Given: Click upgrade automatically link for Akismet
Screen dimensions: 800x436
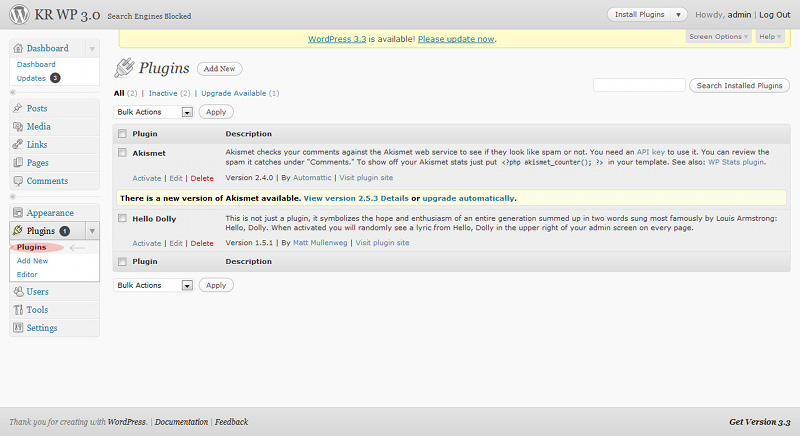Looking at the screenshot, I should coord(468,198).
